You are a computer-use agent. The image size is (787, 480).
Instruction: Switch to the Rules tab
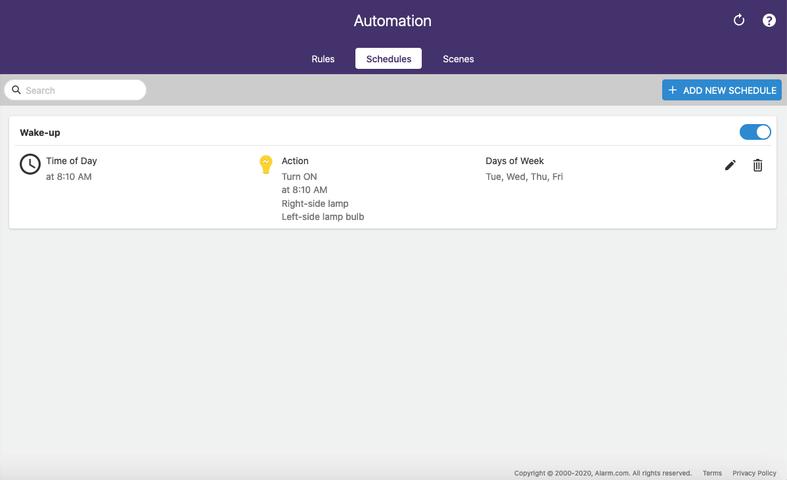point(323,59)
